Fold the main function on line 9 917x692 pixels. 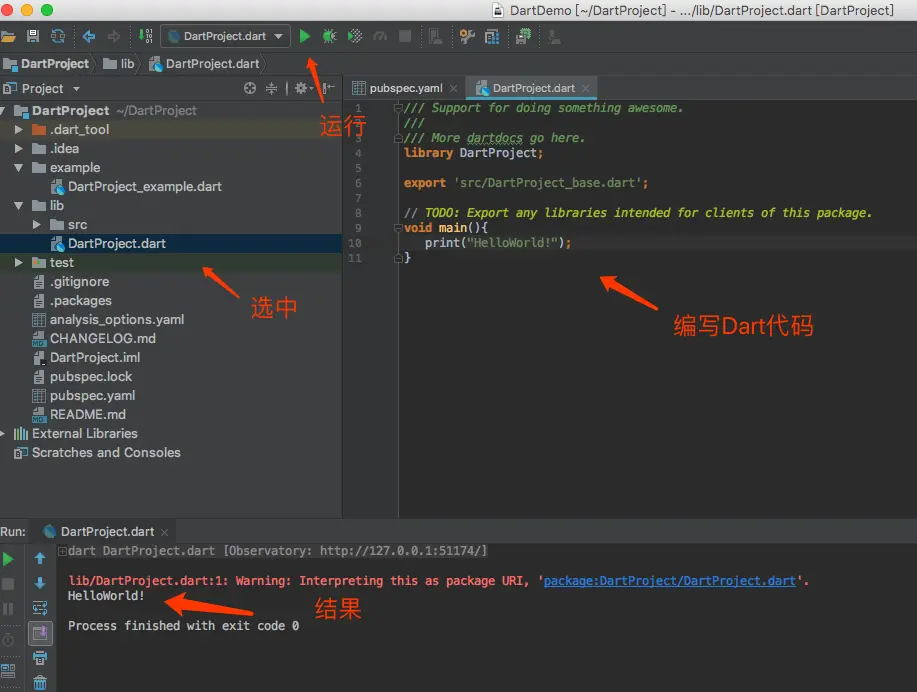coord(398,228)
